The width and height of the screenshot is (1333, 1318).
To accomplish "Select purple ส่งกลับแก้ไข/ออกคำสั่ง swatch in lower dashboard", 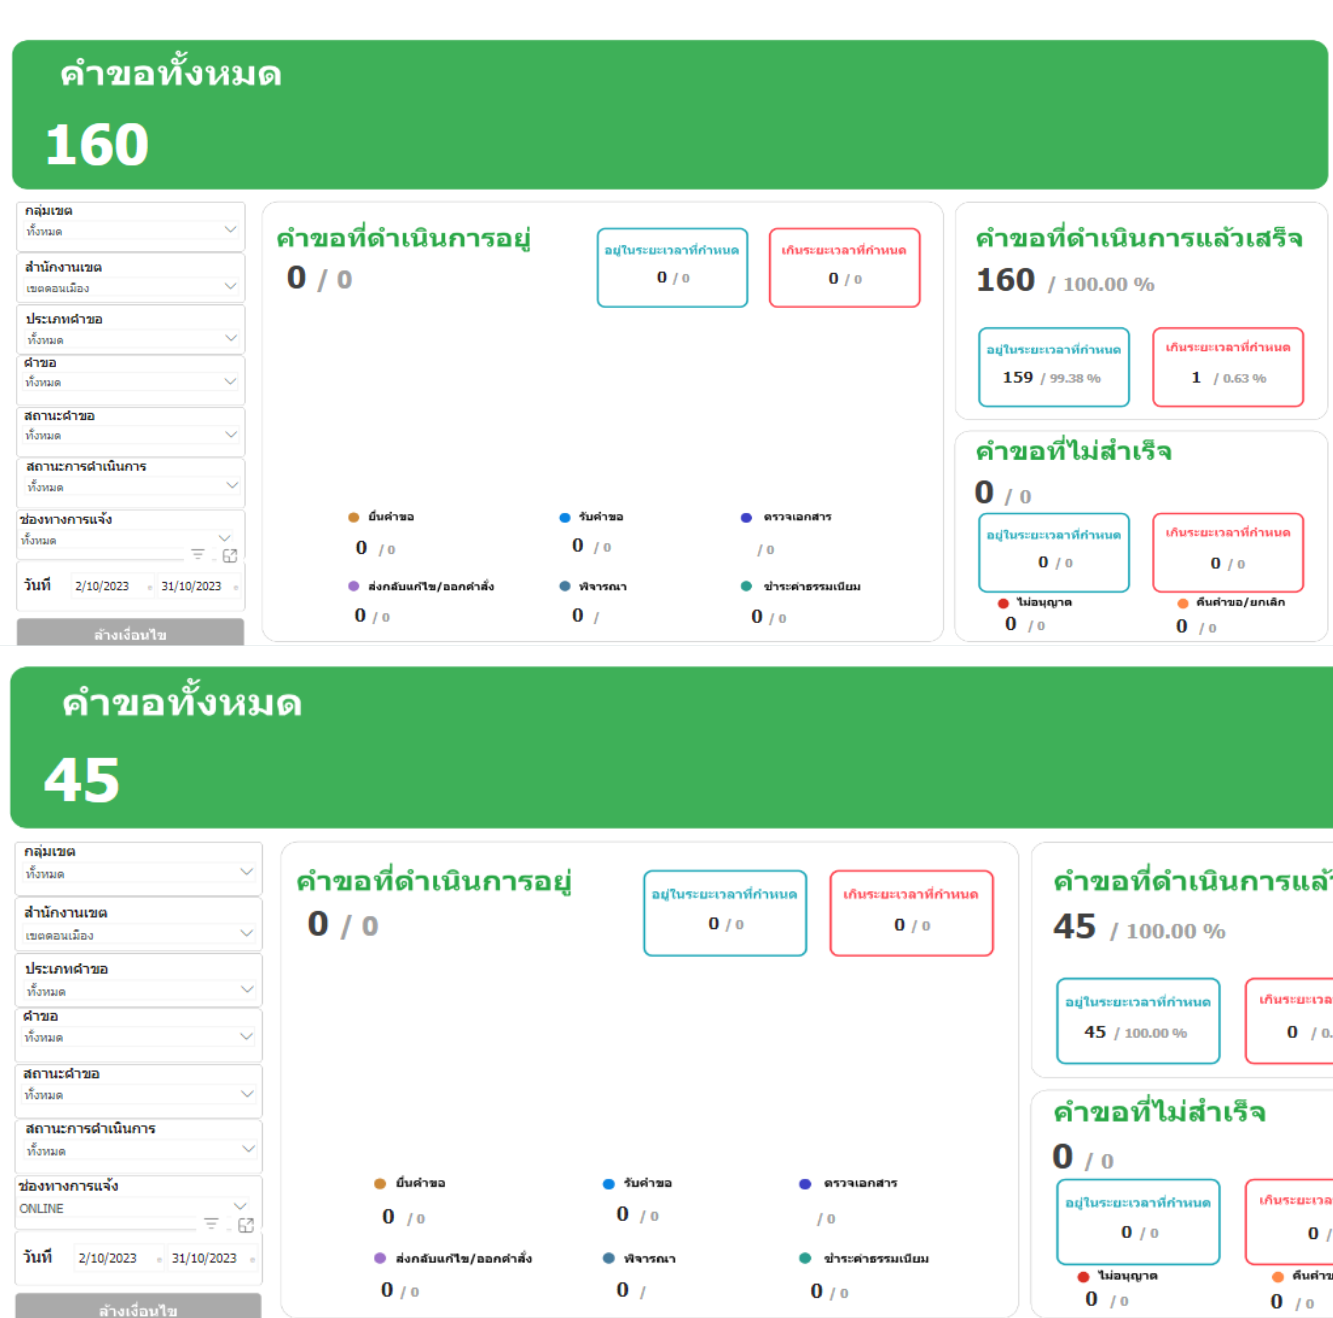I will (x=380, y=1258).
